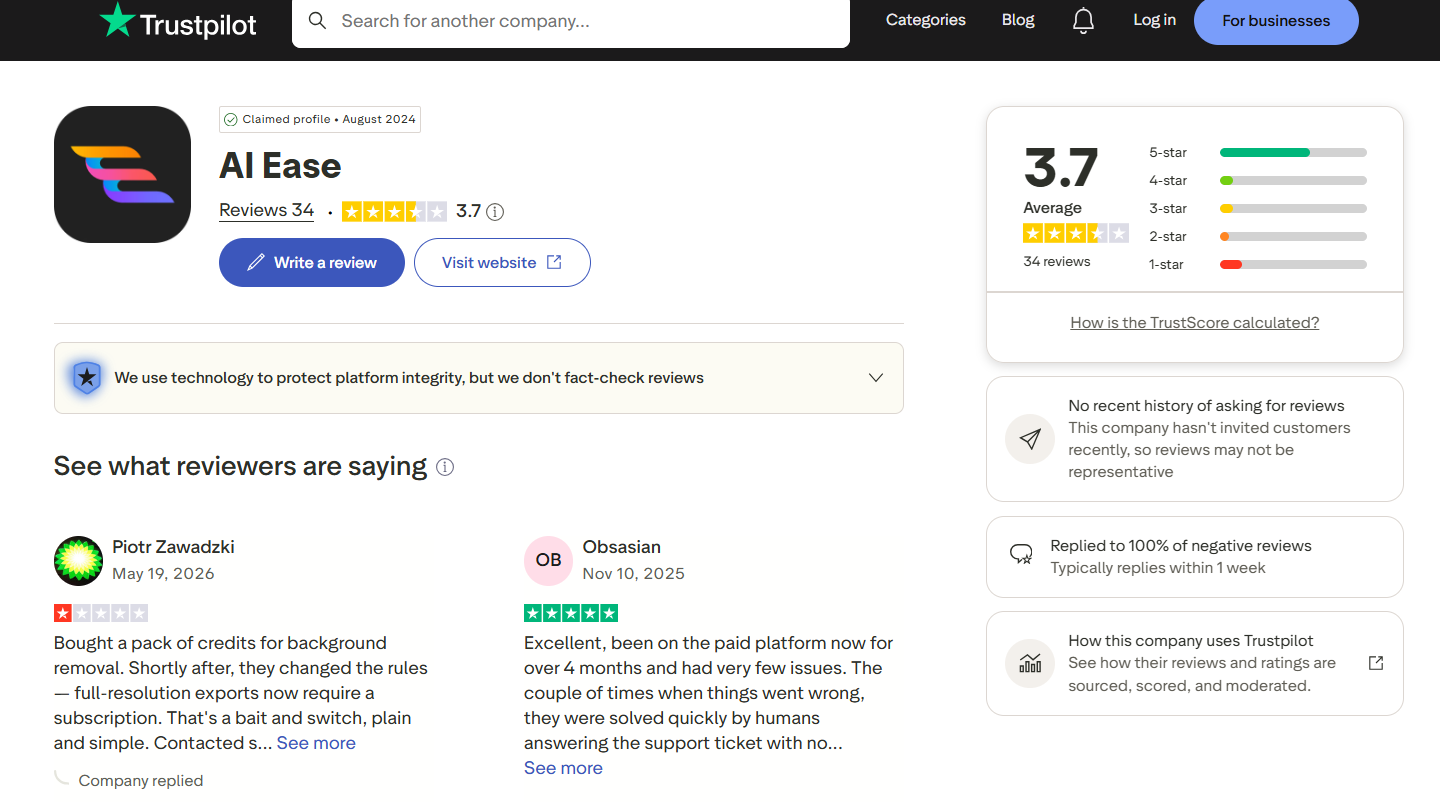Image resolution: width=1440 pixels, height=802 pixels.
Task: Focus the Search for another company field
Action: coord(571,21)
